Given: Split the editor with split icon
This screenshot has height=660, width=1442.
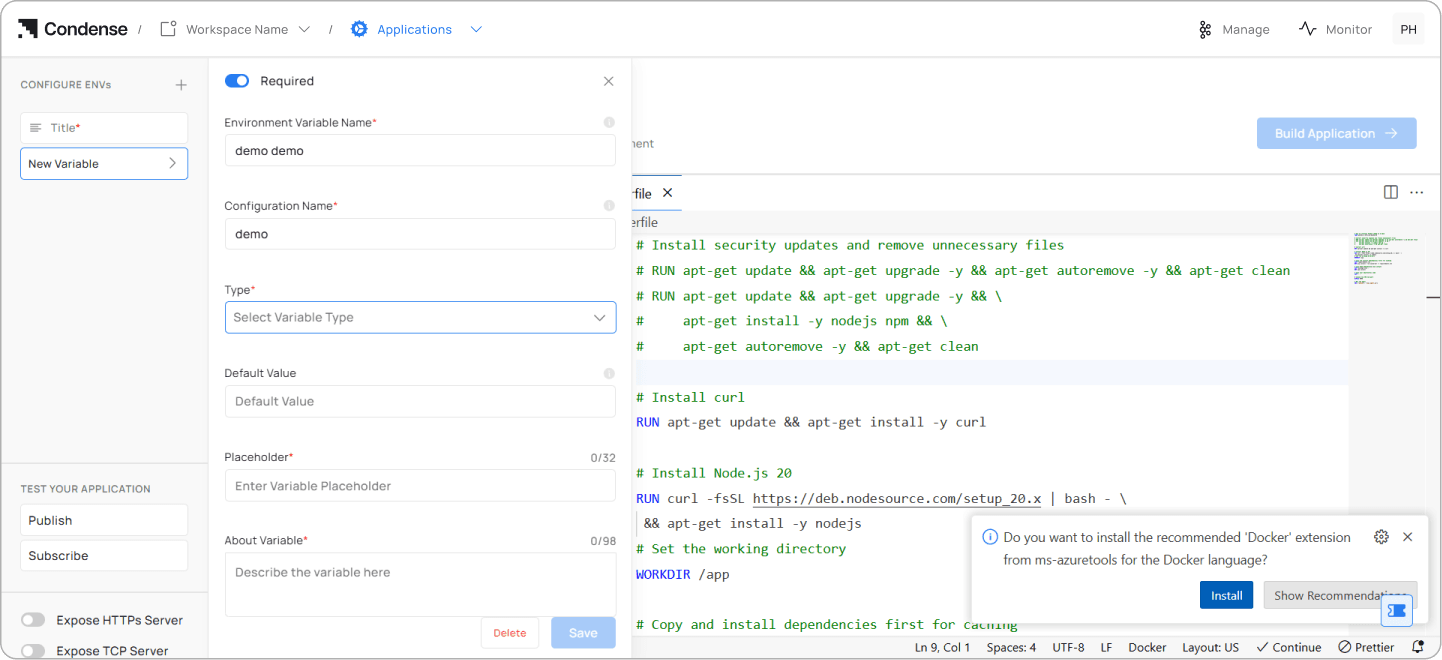Looking at the screenshot, I should [x=1391, y=192].
